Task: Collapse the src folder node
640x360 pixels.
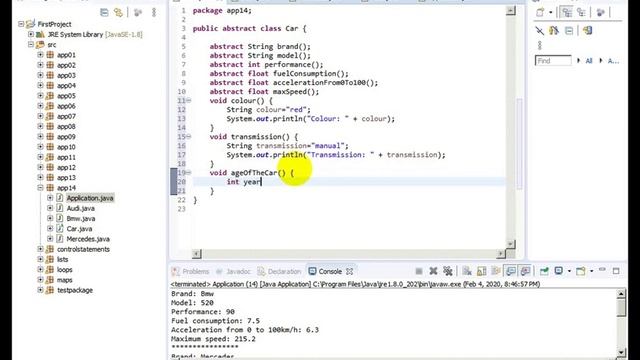Action: 31,44
